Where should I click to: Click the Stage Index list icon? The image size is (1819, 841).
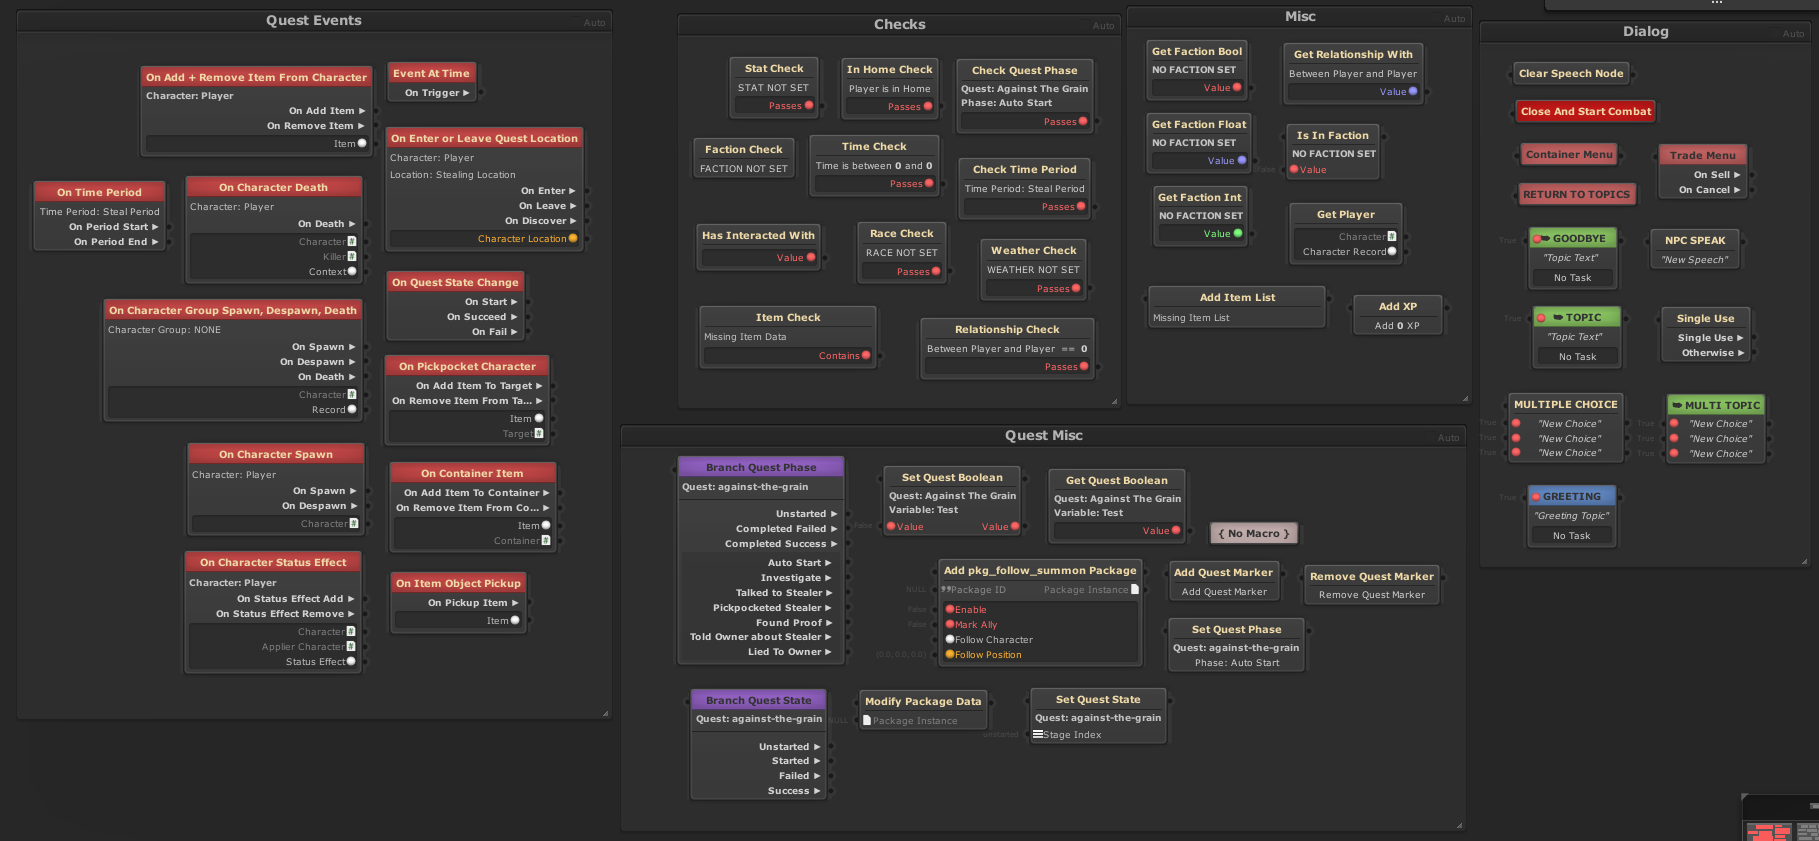pos(1038,735)
